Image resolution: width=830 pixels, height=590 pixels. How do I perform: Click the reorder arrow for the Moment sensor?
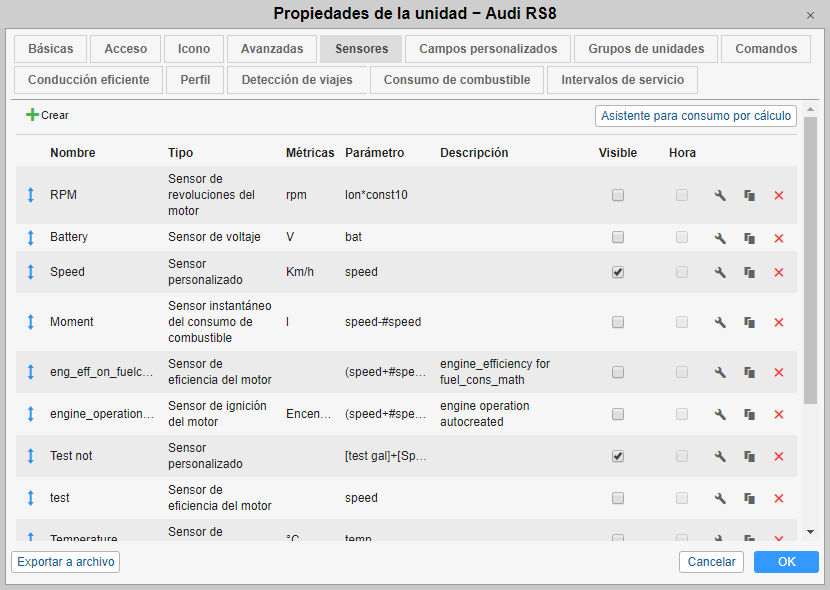tap(30, 322)
